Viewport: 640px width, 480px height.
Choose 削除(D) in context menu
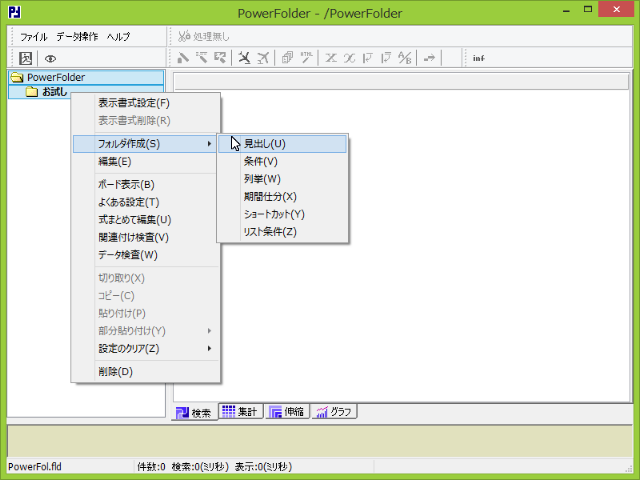146,372
